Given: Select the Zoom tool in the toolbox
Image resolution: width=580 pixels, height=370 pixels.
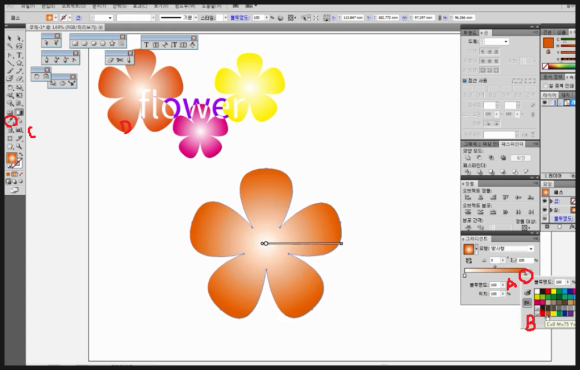Looking at the screenshot, I should (20, 147).
